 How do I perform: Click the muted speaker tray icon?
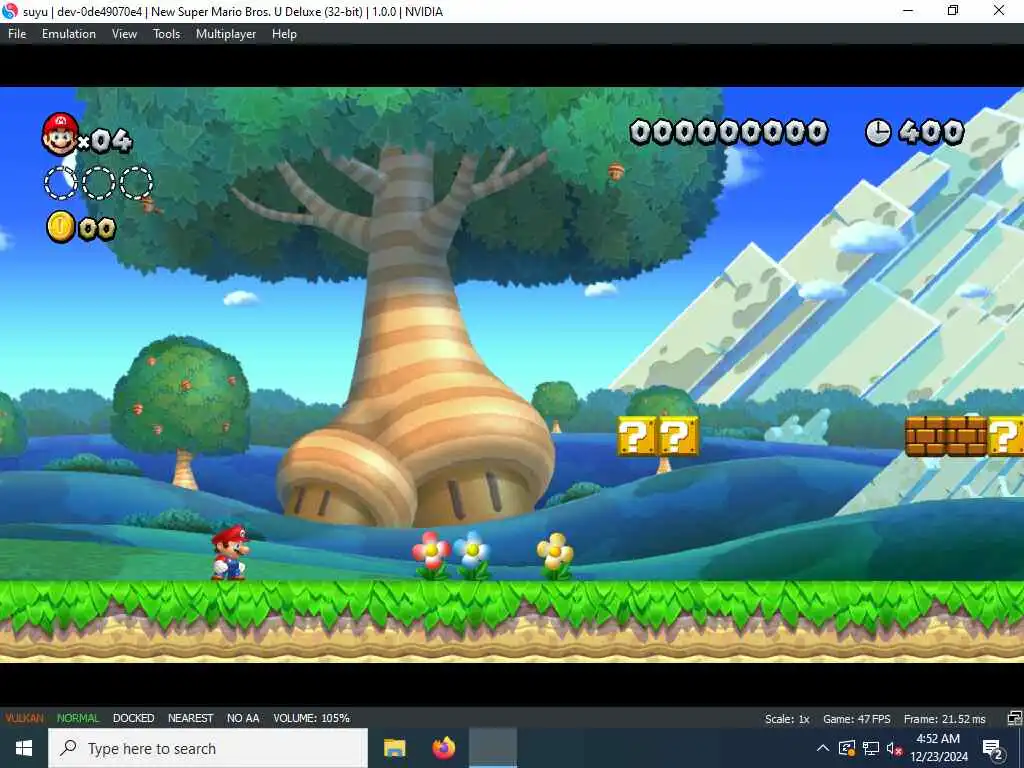(x=894, y=748)
